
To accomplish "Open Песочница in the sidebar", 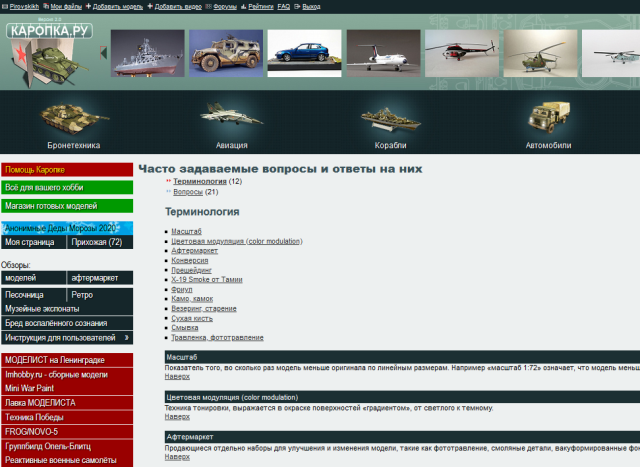I will (x=33, y=295).
